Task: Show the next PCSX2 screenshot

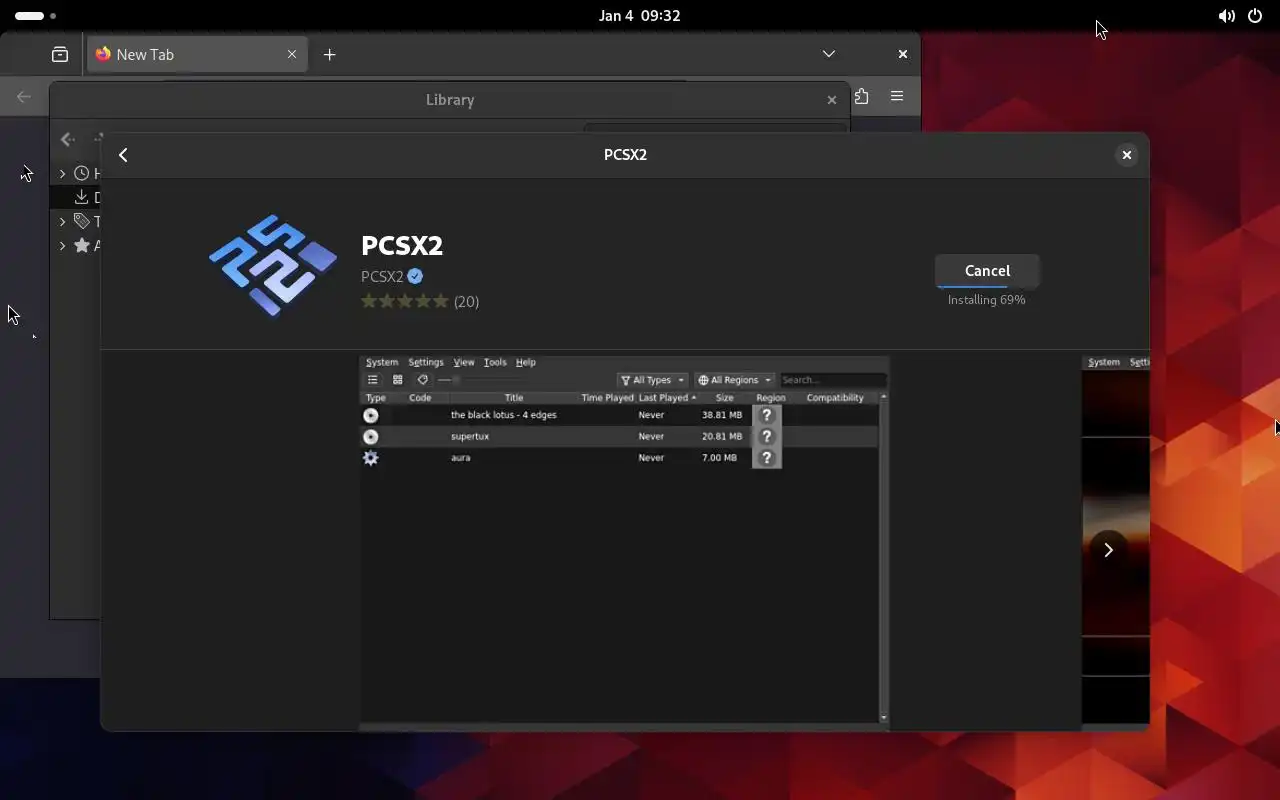Action: point(1108,549)
